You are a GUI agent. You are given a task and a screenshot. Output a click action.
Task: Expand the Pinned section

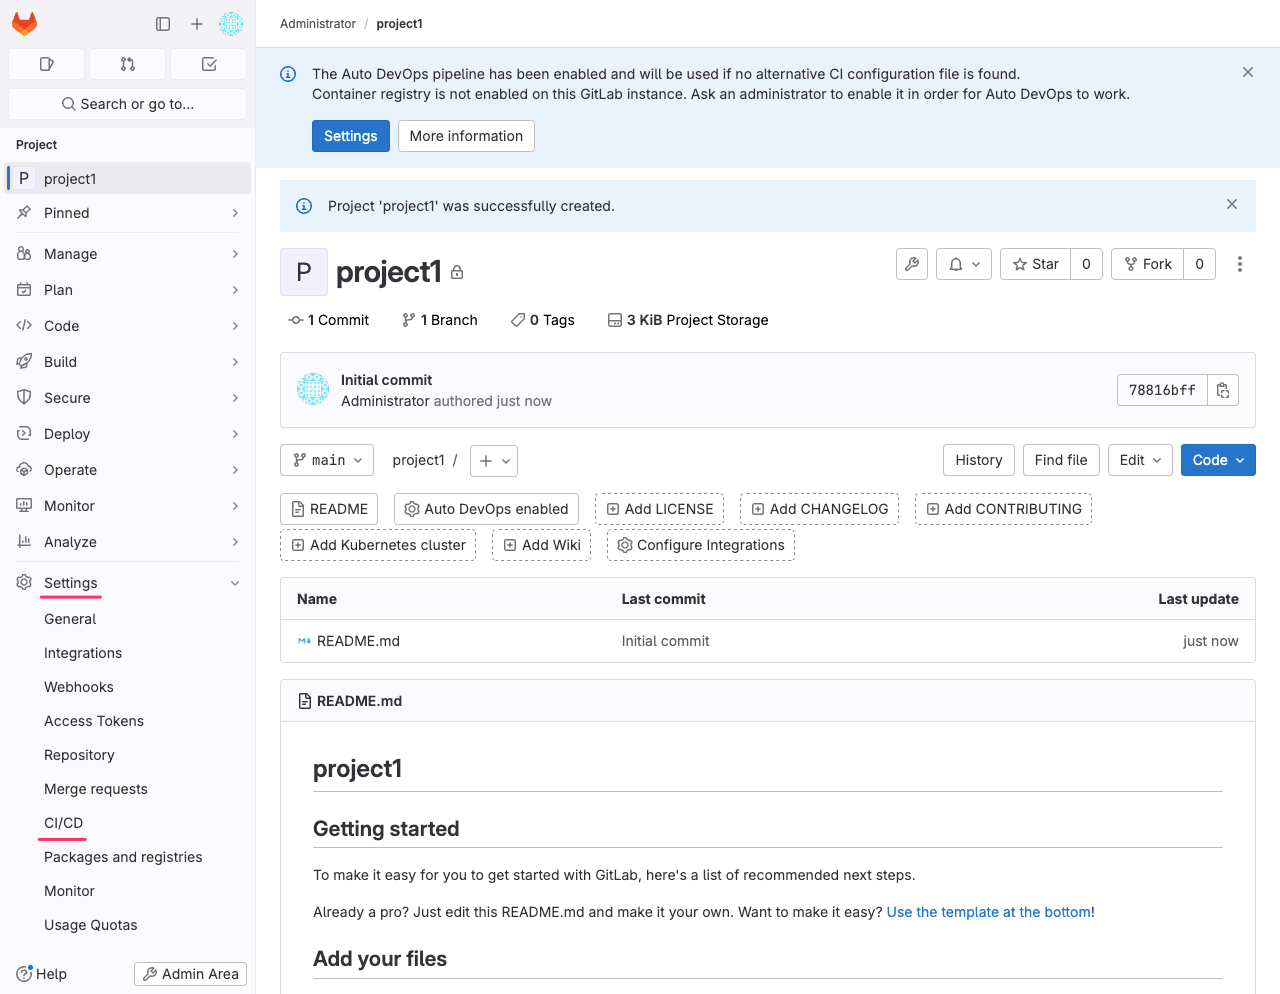(128, 213)
